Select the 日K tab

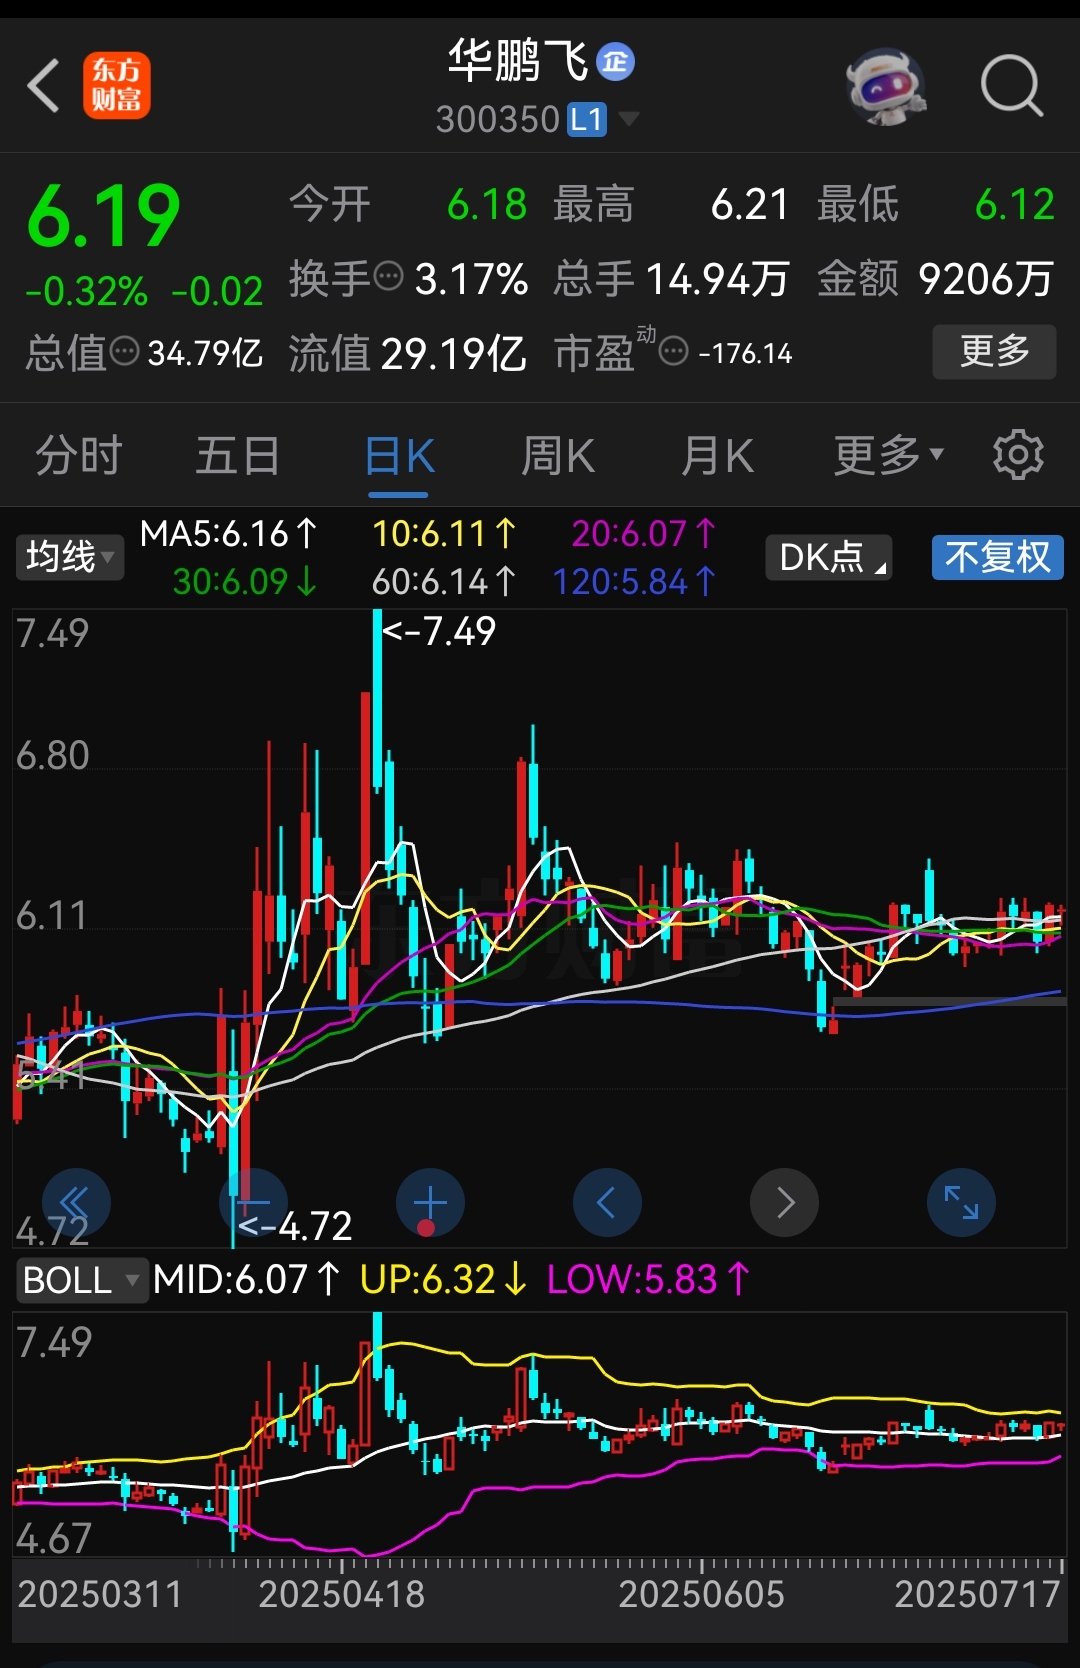[x=399, y=456]
